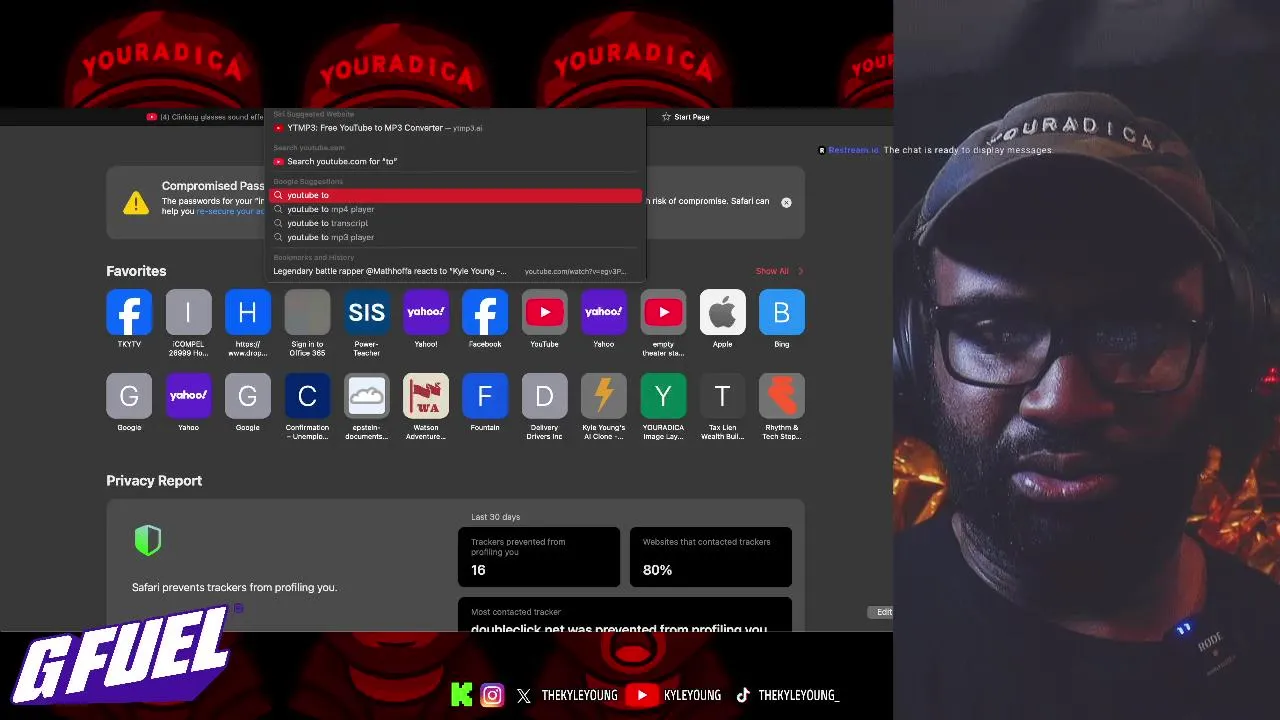Choose 'youtube to transcript' suggestion
Viewport: 1280px width, 720px height.
point(455,223)
